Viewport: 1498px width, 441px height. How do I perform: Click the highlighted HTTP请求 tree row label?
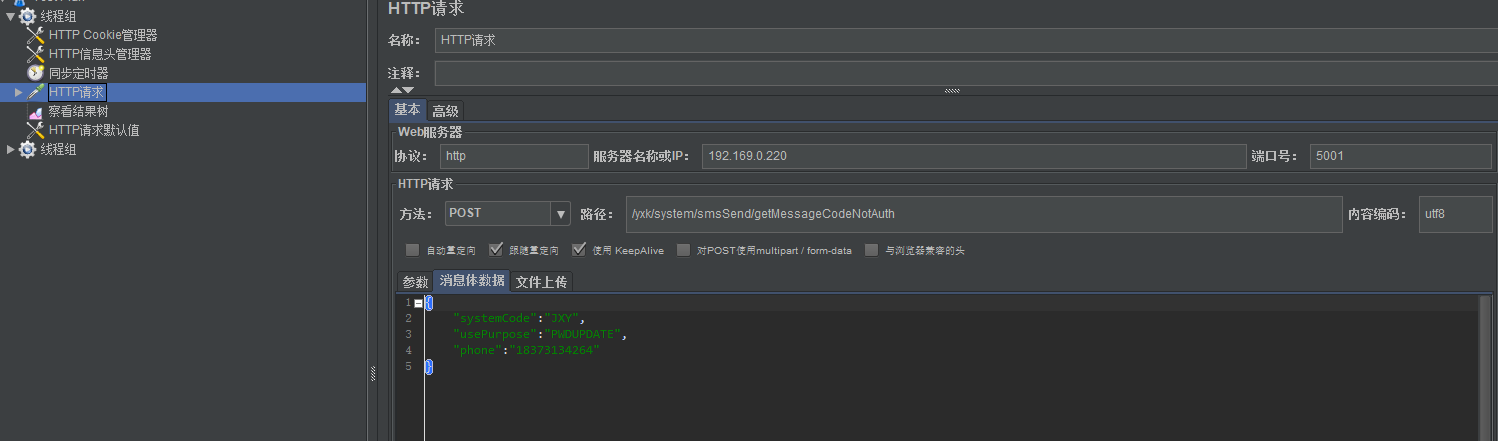(76, 92)
